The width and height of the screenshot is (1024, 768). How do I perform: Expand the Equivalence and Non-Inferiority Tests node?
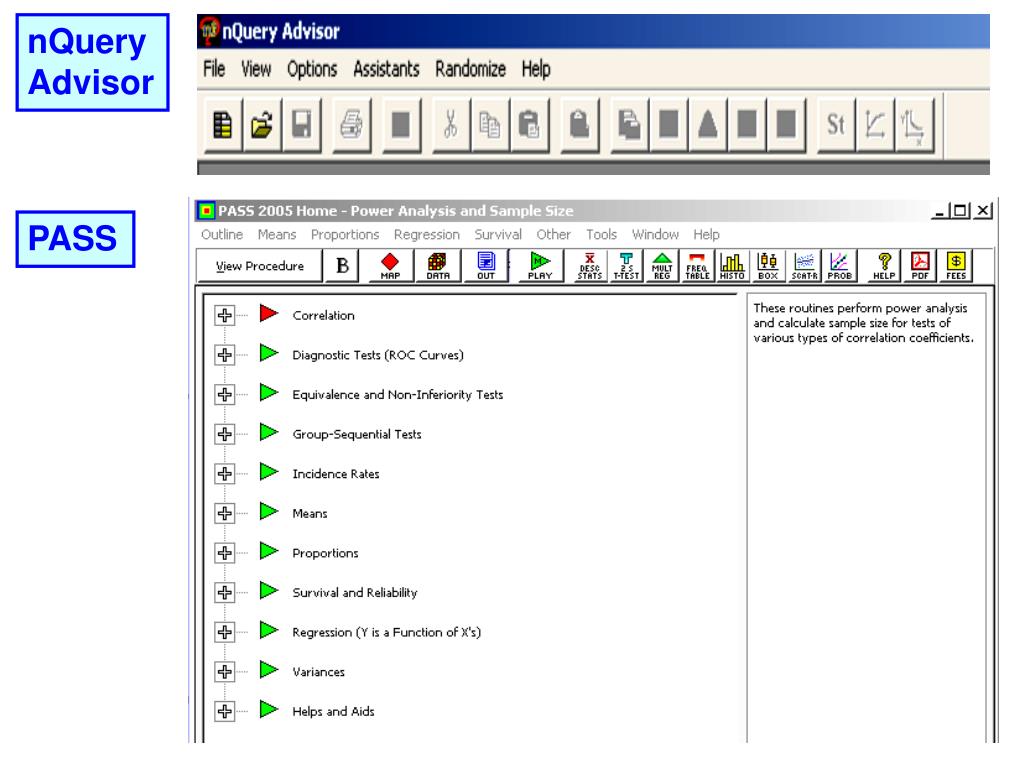[225, 394]
